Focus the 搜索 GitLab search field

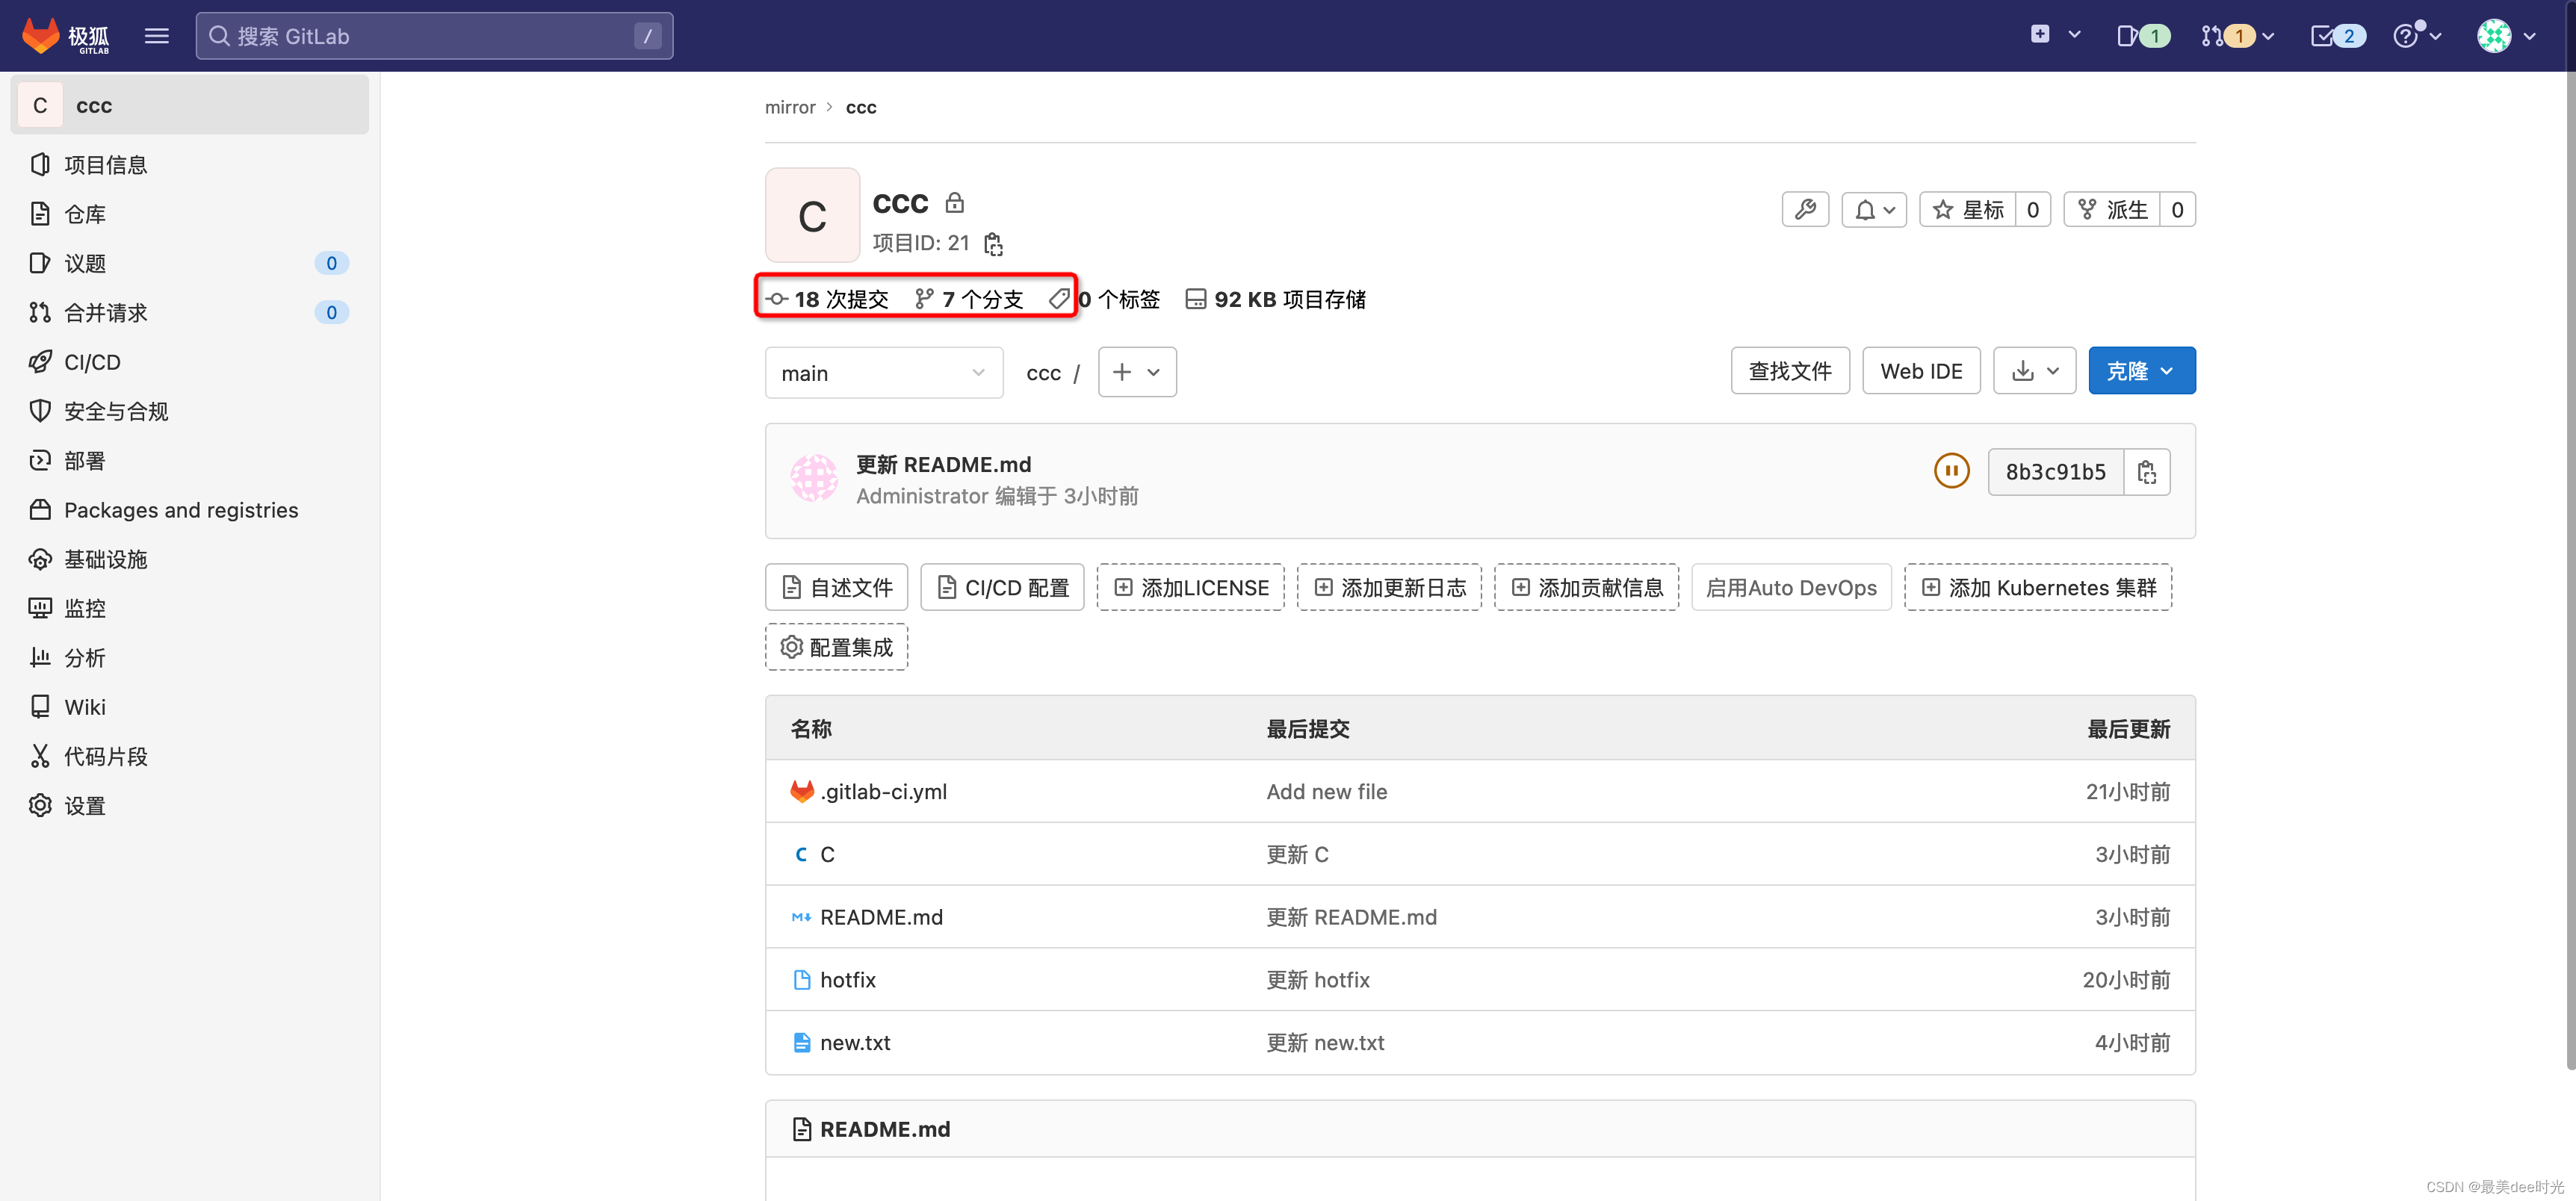pos(434,36)
